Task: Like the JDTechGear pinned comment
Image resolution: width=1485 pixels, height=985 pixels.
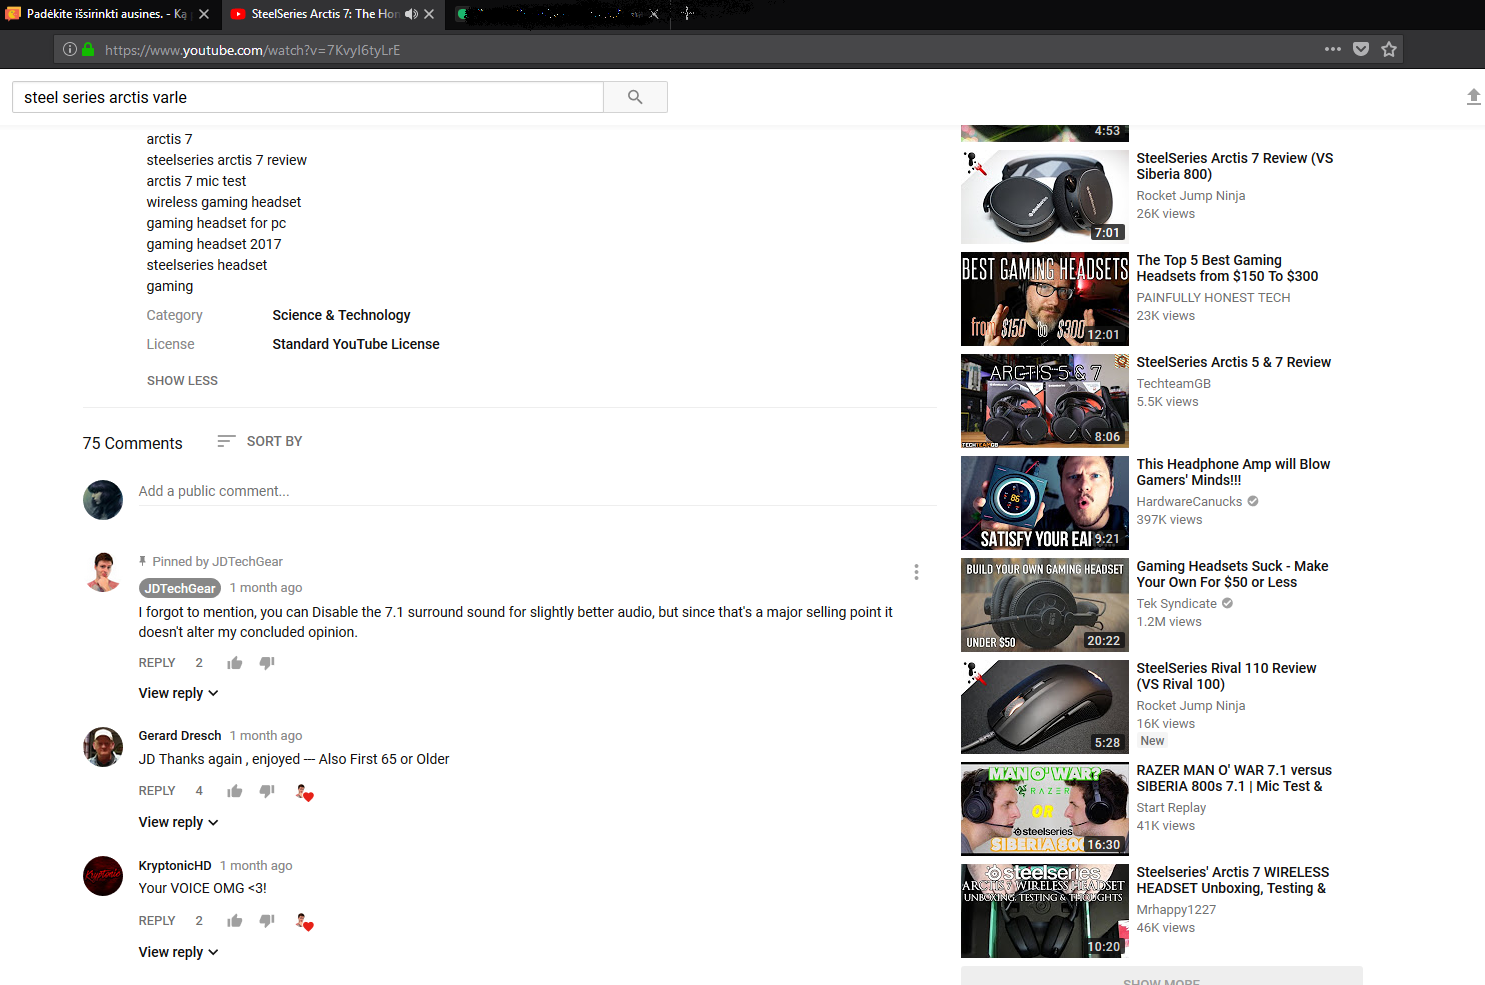Action: click(x=235, y=663)
